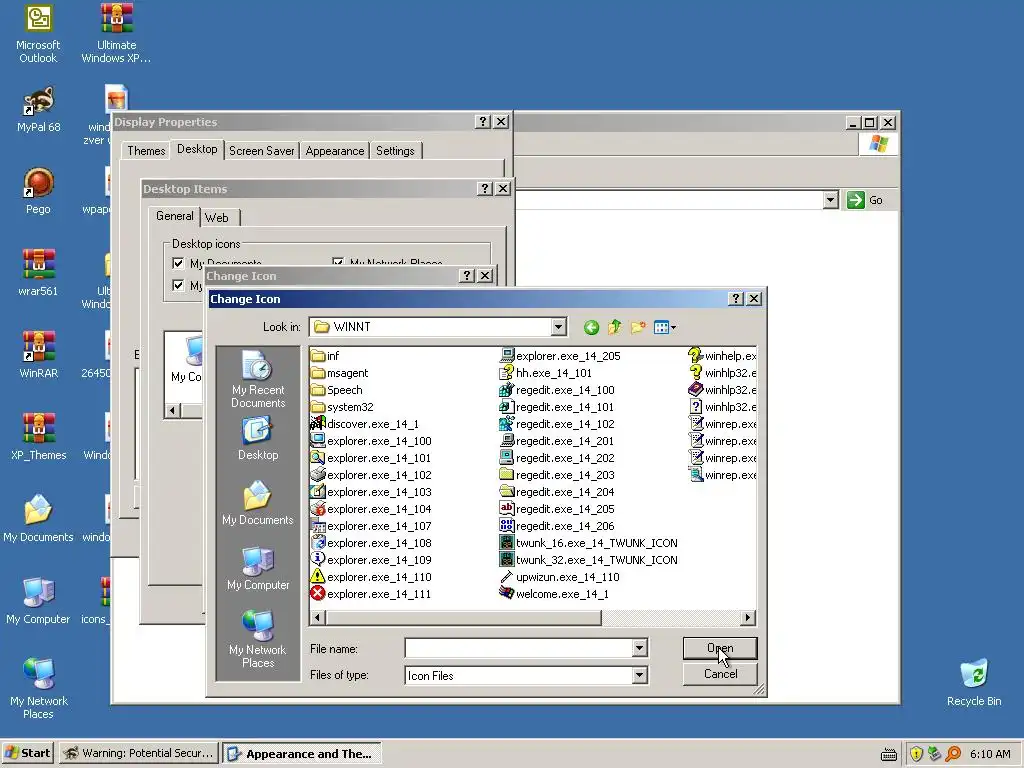Switch to General tab in Desktop Items
This screenshot has height=768, width=1024.
[x=174, y=216]
